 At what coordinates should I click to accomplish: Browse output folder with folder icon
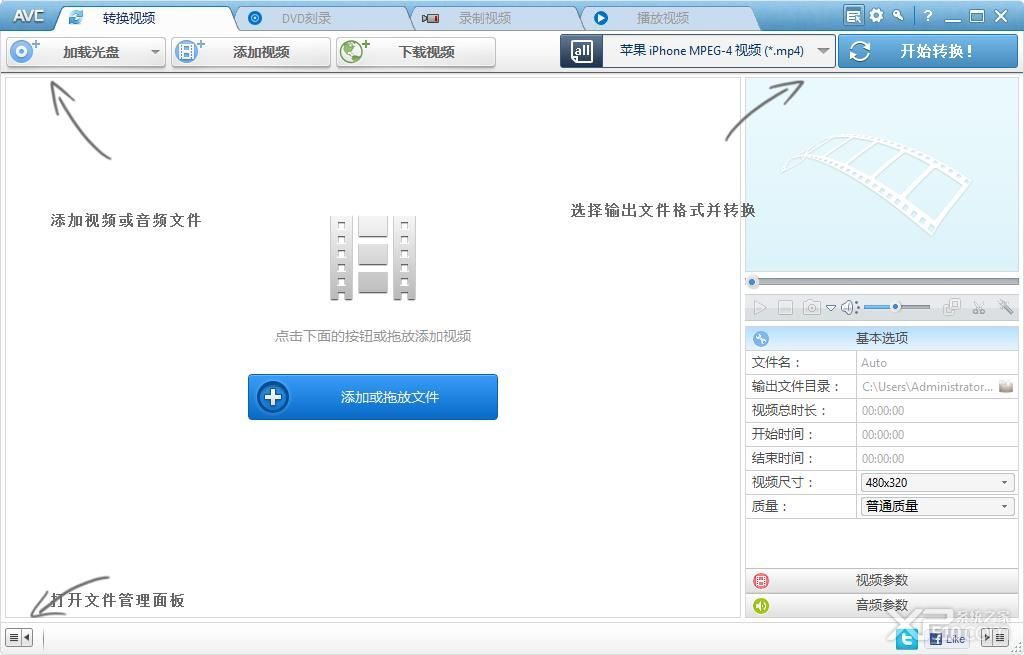pos(1006,387)
